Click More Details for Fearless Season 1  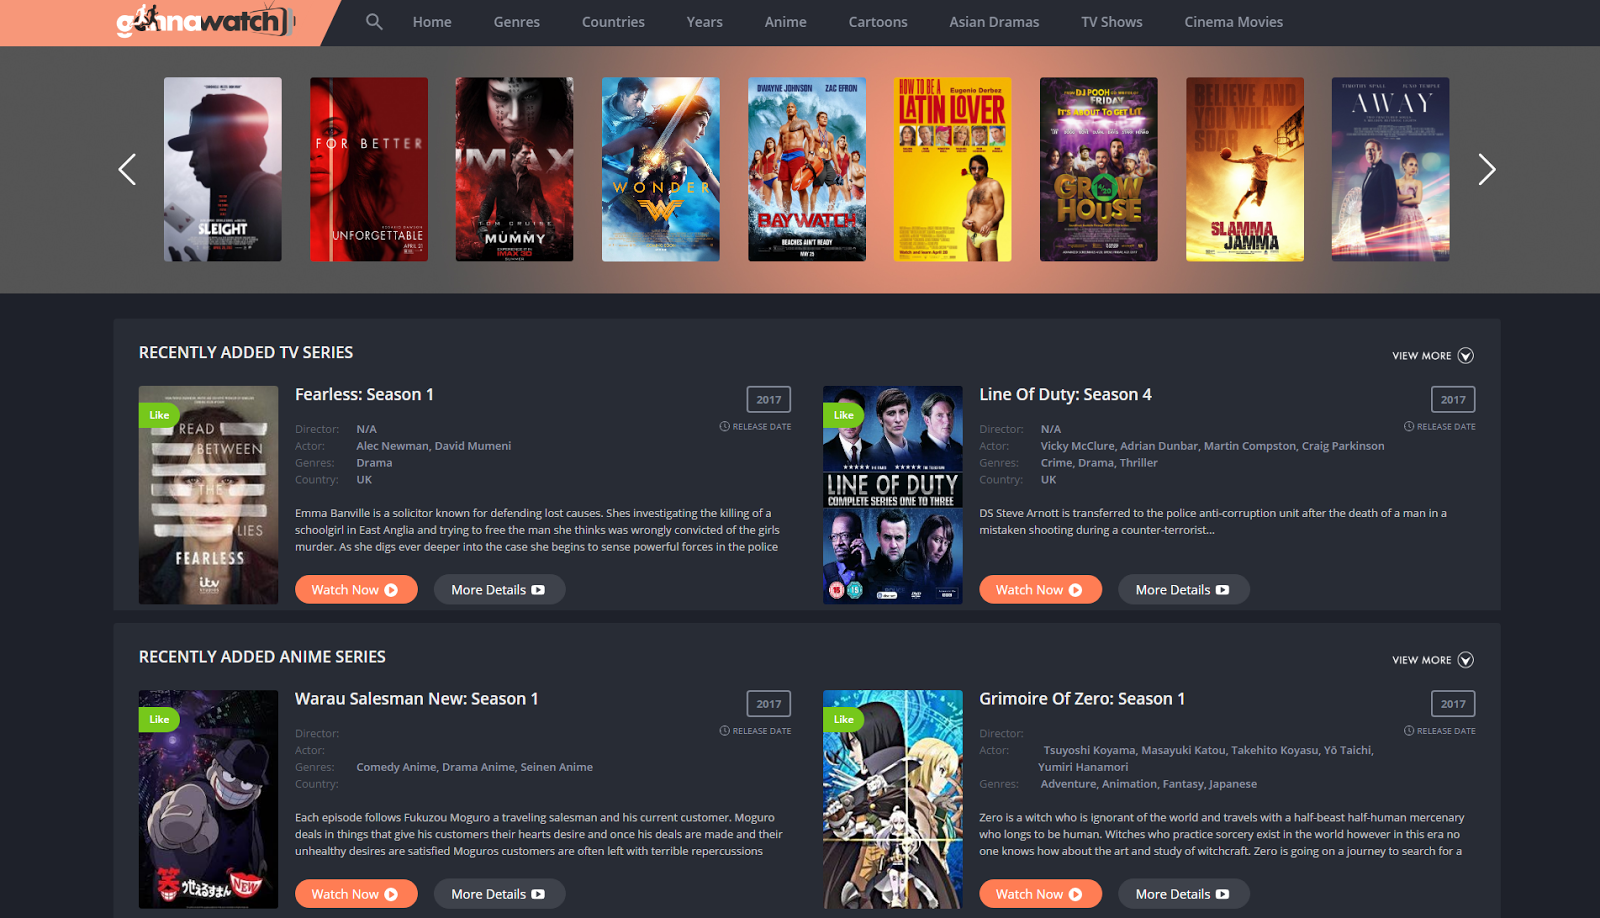[x=499, y=590]
